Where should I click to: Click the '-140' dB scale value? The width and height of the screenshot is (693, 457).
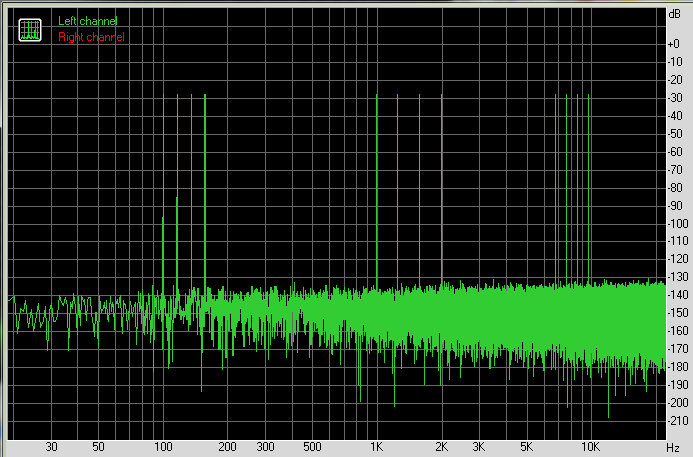coord(678,295)
